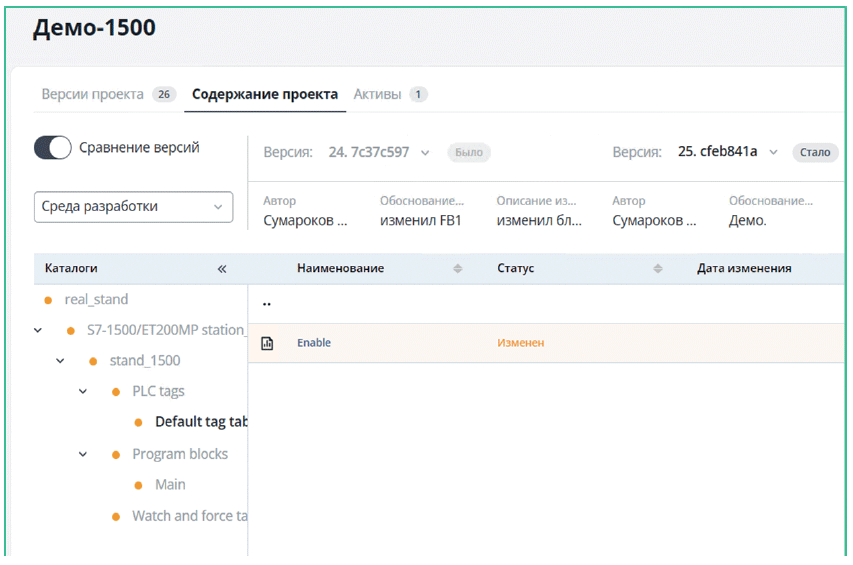
Task: Click the 'изменил бл...' description value
Action: (539, 220)
